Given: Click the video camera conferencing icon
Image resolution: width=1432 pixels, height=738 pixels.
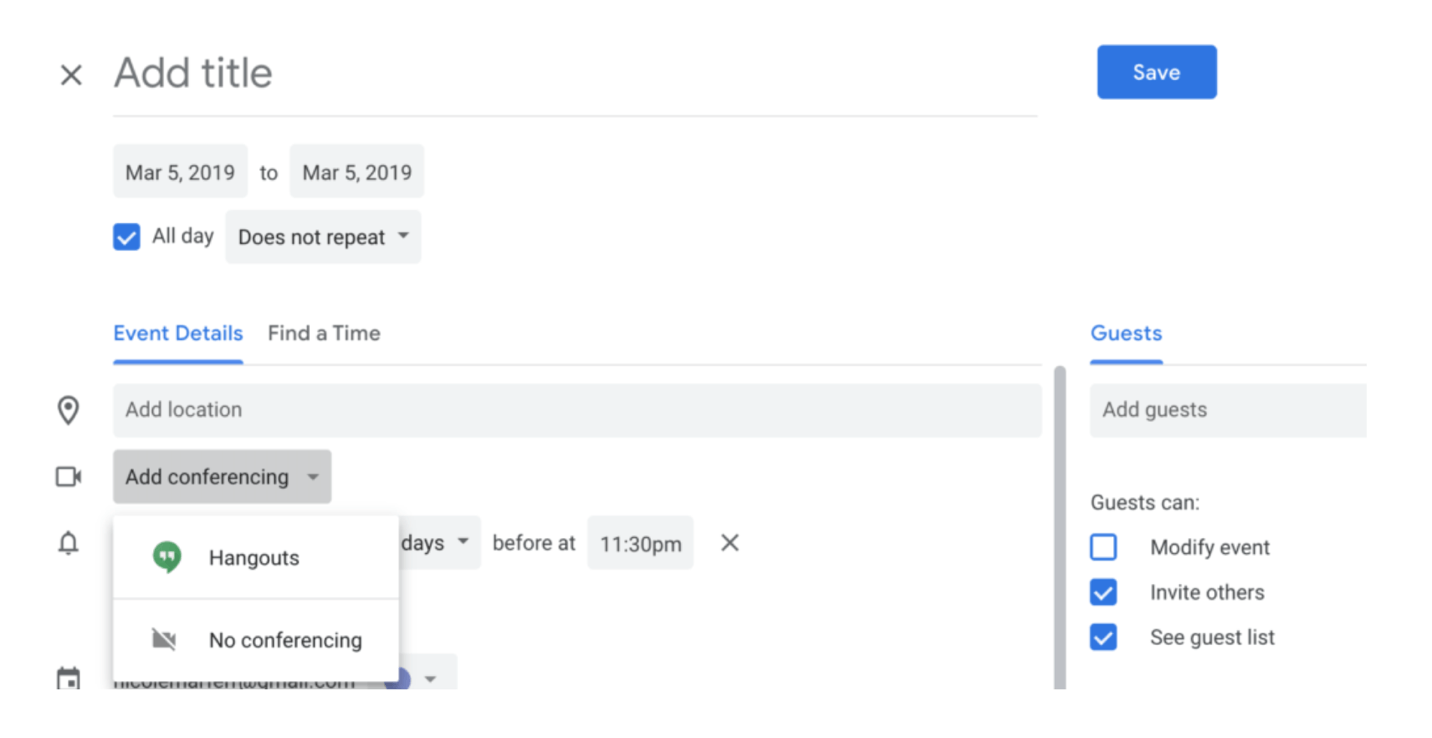Looking at the screenshot, I should (x=68, y=477).
